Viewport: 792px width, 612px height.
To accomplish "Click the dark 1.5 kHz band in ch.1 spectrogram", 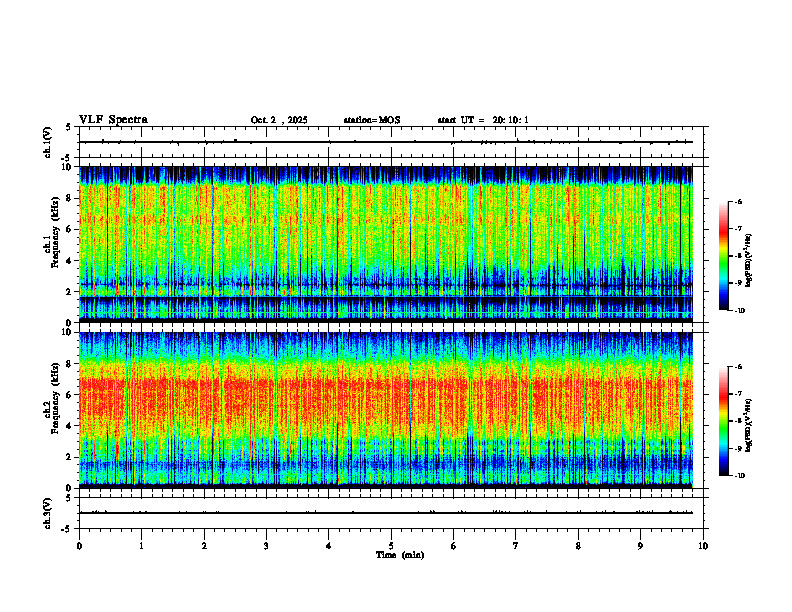I will (386, 301).
